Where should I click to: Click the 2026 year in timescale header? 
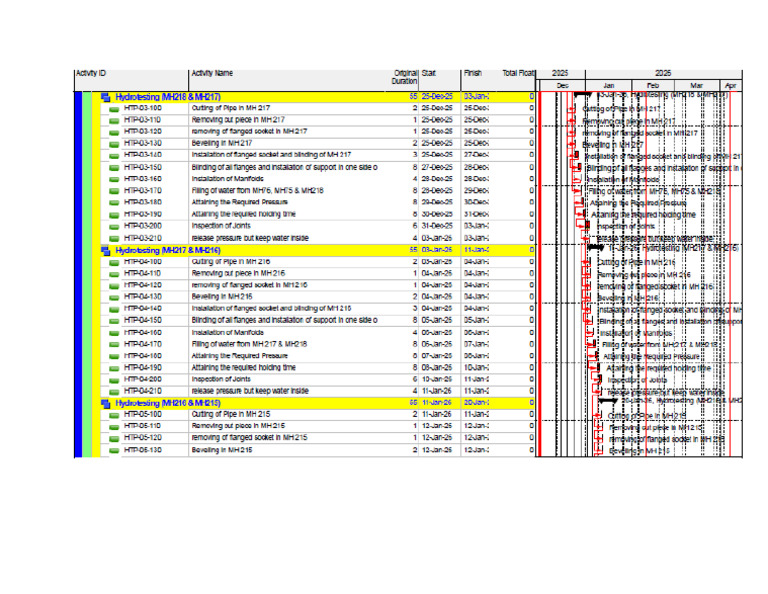663,73
